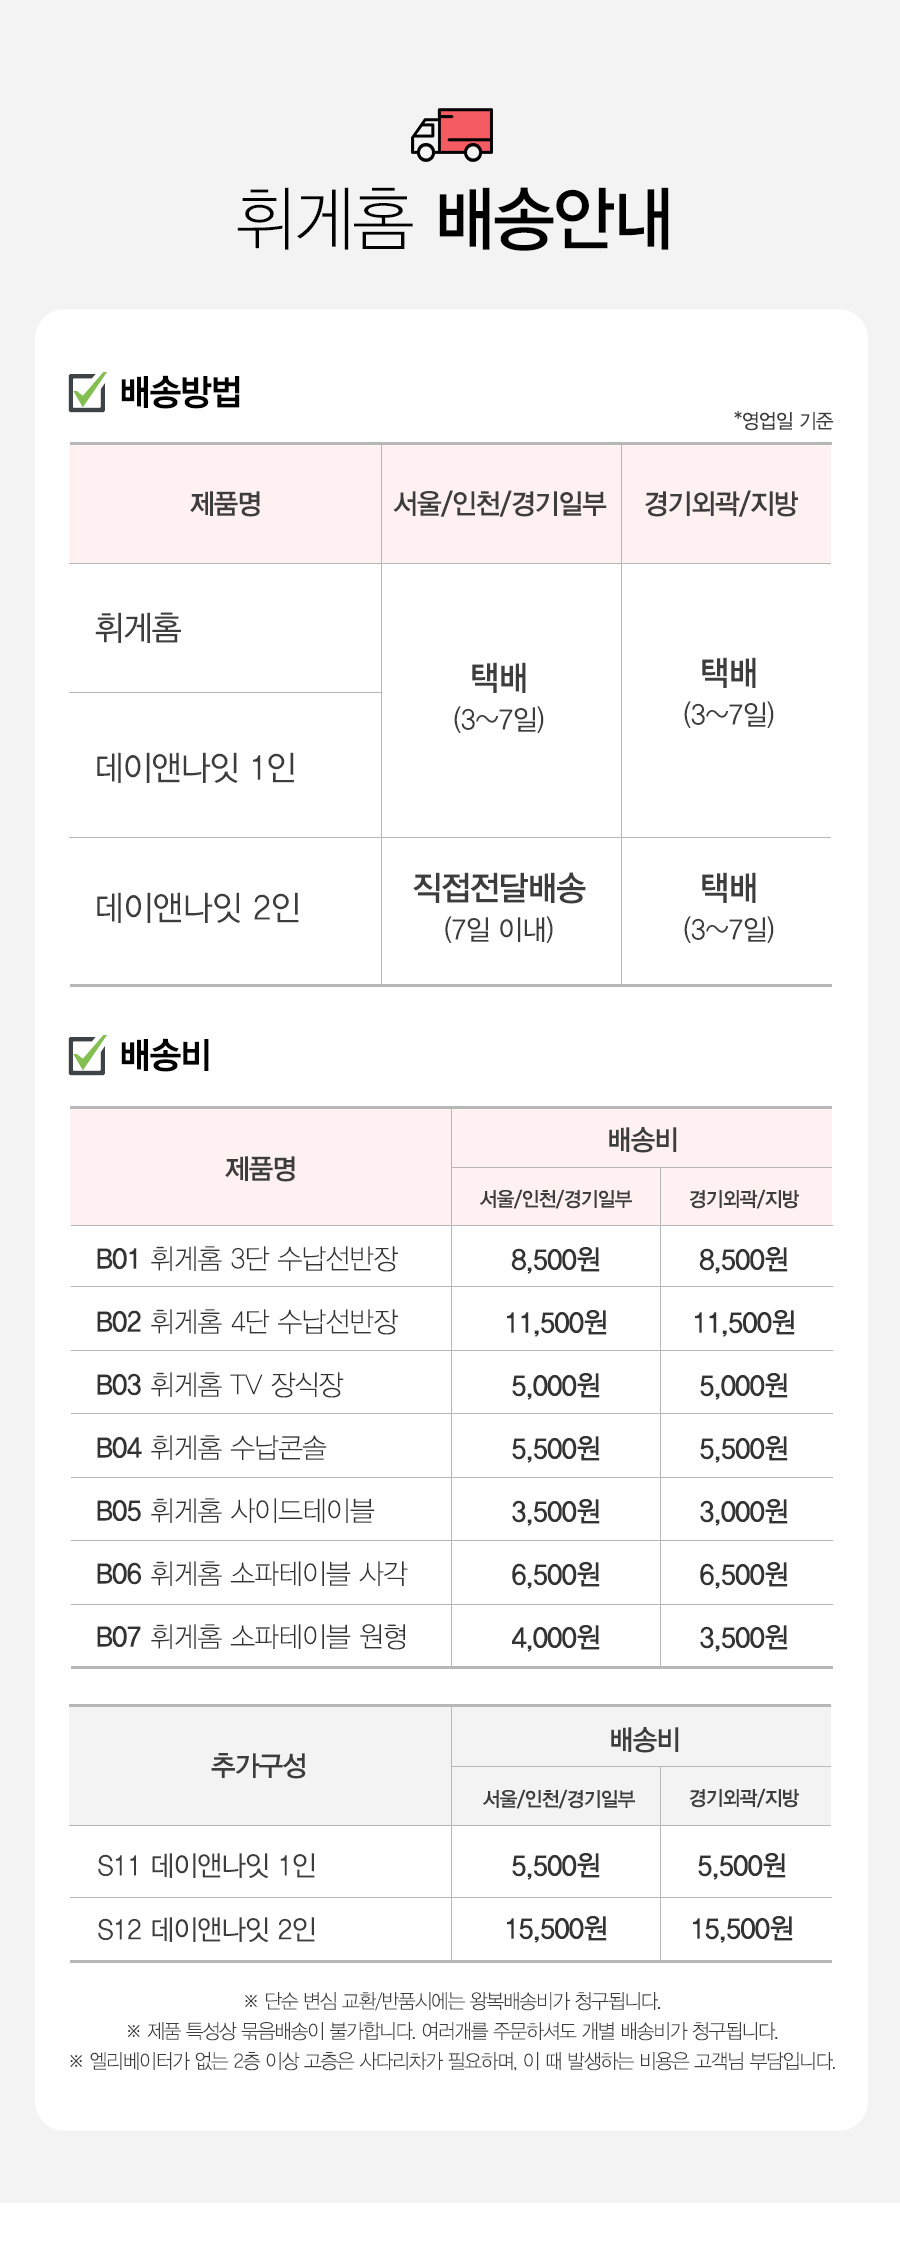Select S11 데이앤나잇 1인 add-on row

(x=451, y=1864)
